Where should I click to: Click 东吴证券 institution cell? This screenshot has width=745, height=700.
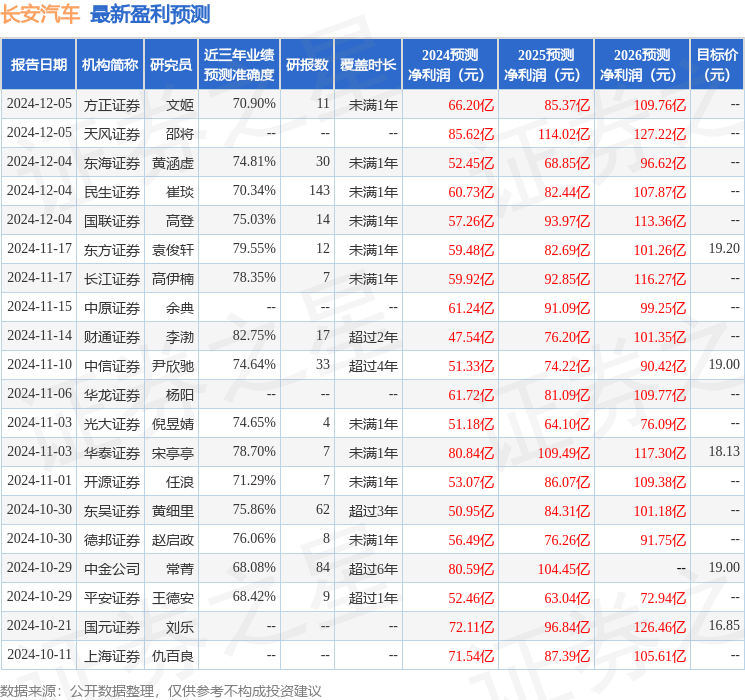tap(112, 511)
